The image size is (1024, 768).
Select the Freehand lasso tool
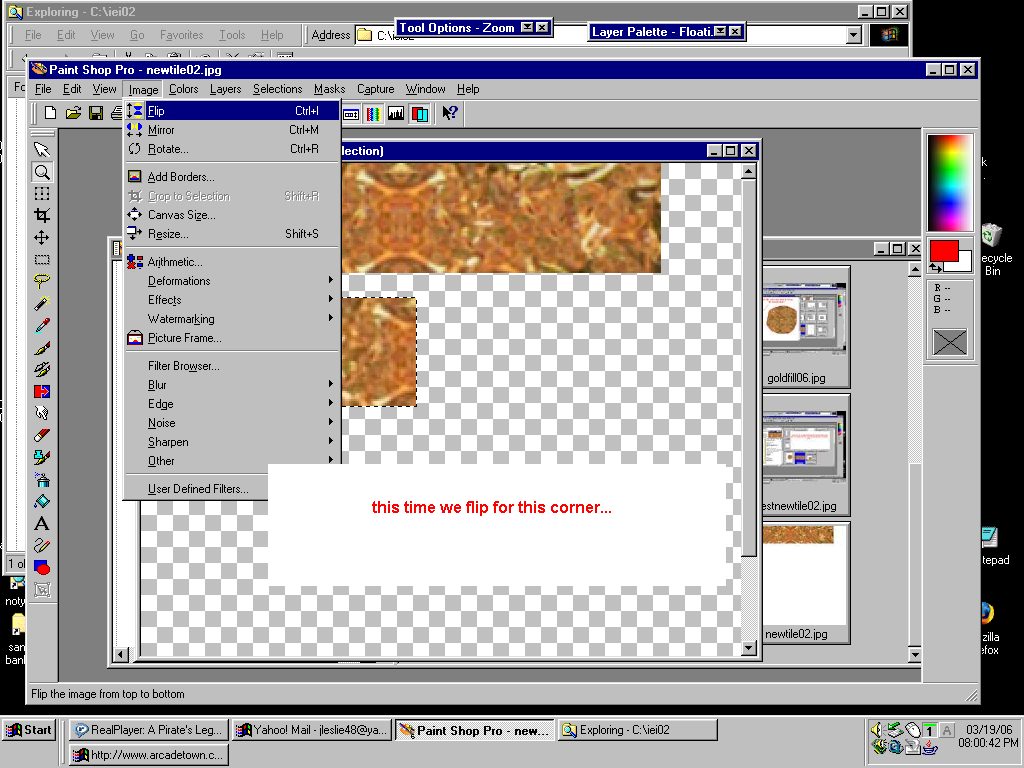coord(42,281)
